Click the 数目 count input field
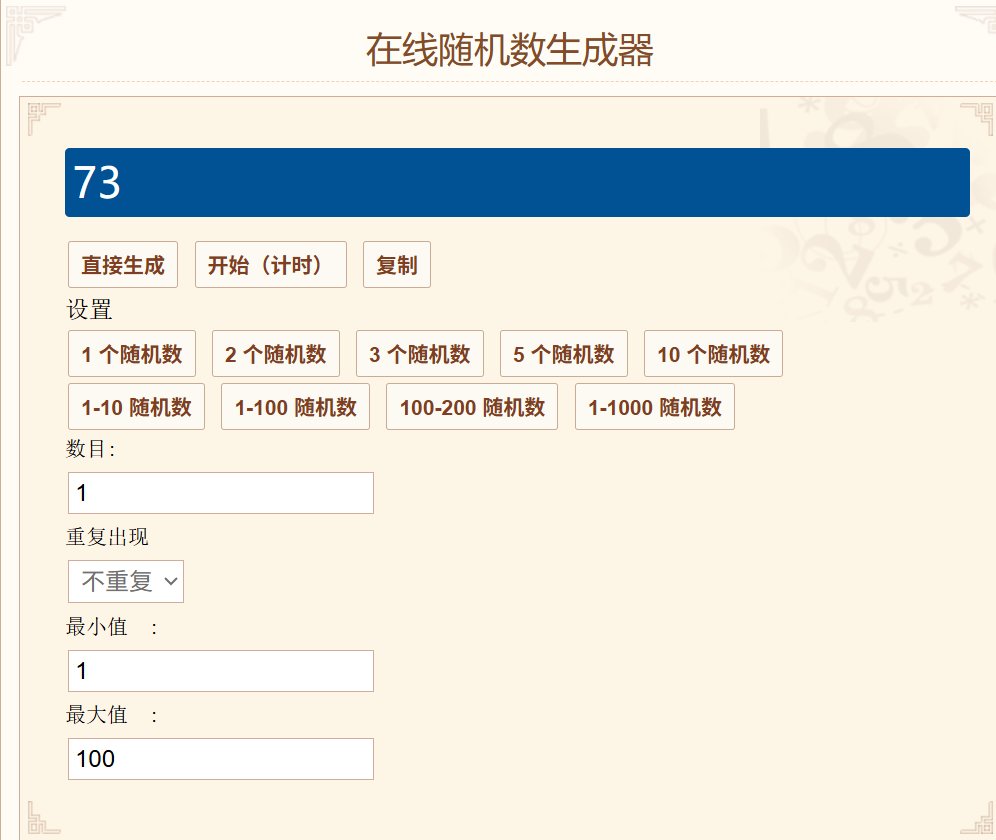This screenshot has width=996, height=840. (x=220, y=492)
